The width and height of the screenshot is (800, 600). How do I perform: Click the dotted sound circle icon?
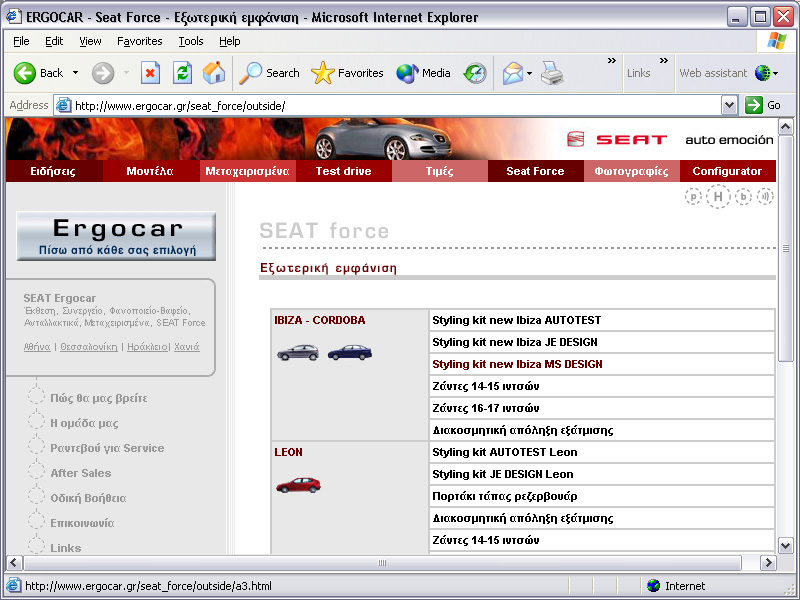point(765,196)
